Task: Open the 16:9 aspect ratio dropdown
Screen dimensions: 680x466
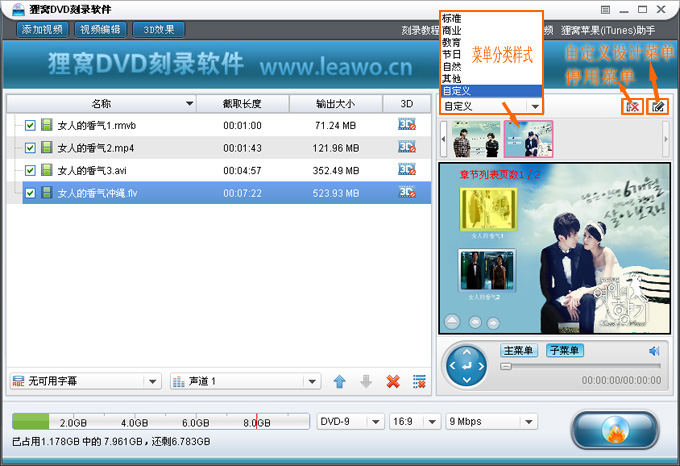Action: [x=414, y=421]
